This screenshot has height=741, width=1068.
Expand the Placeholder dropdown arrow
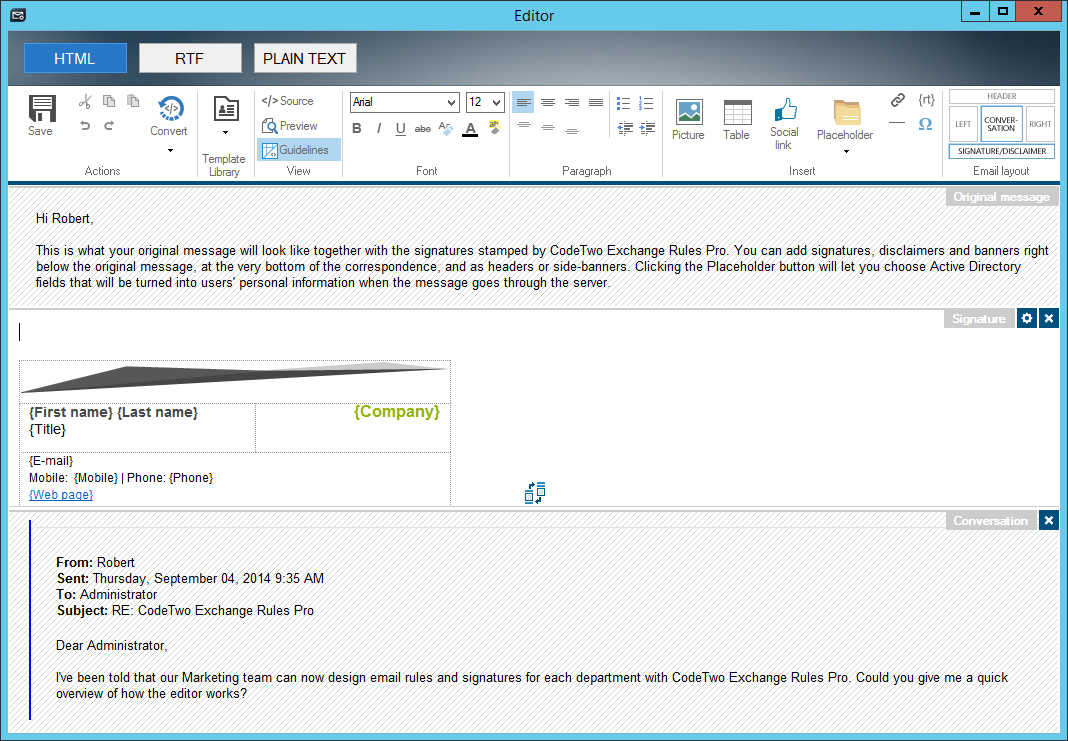tap(847, 151)
